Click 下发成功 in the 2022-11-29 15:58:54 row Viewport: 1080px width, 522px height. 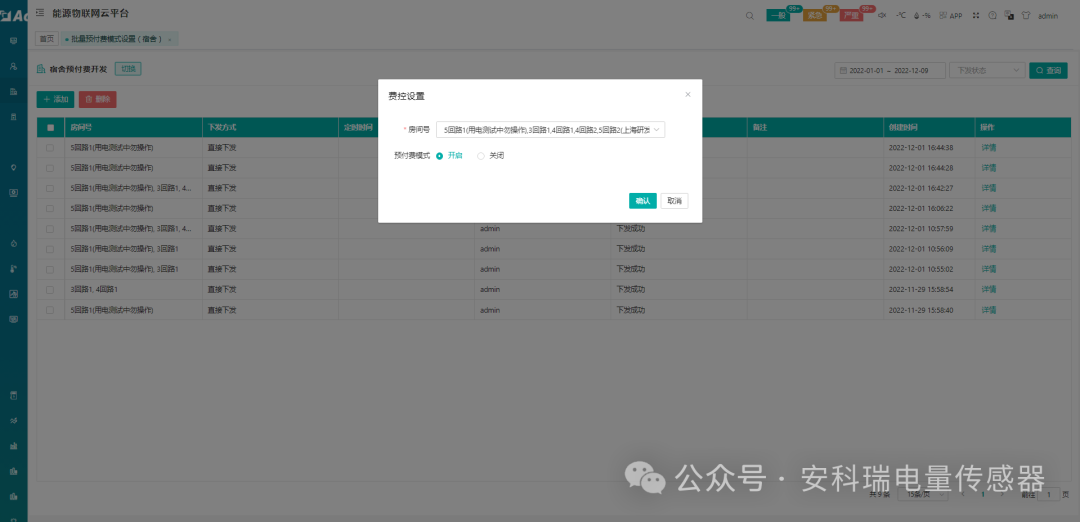[x=630, y=289]
